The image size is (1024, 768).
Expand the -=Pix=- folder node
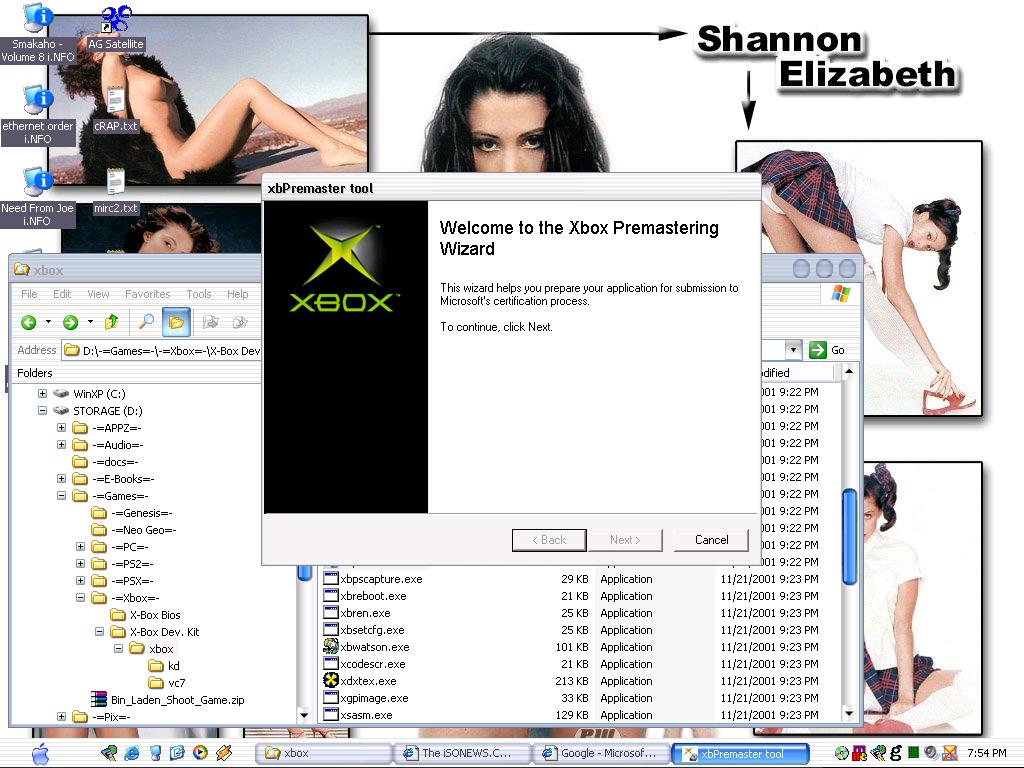click(x=61, y=716)
